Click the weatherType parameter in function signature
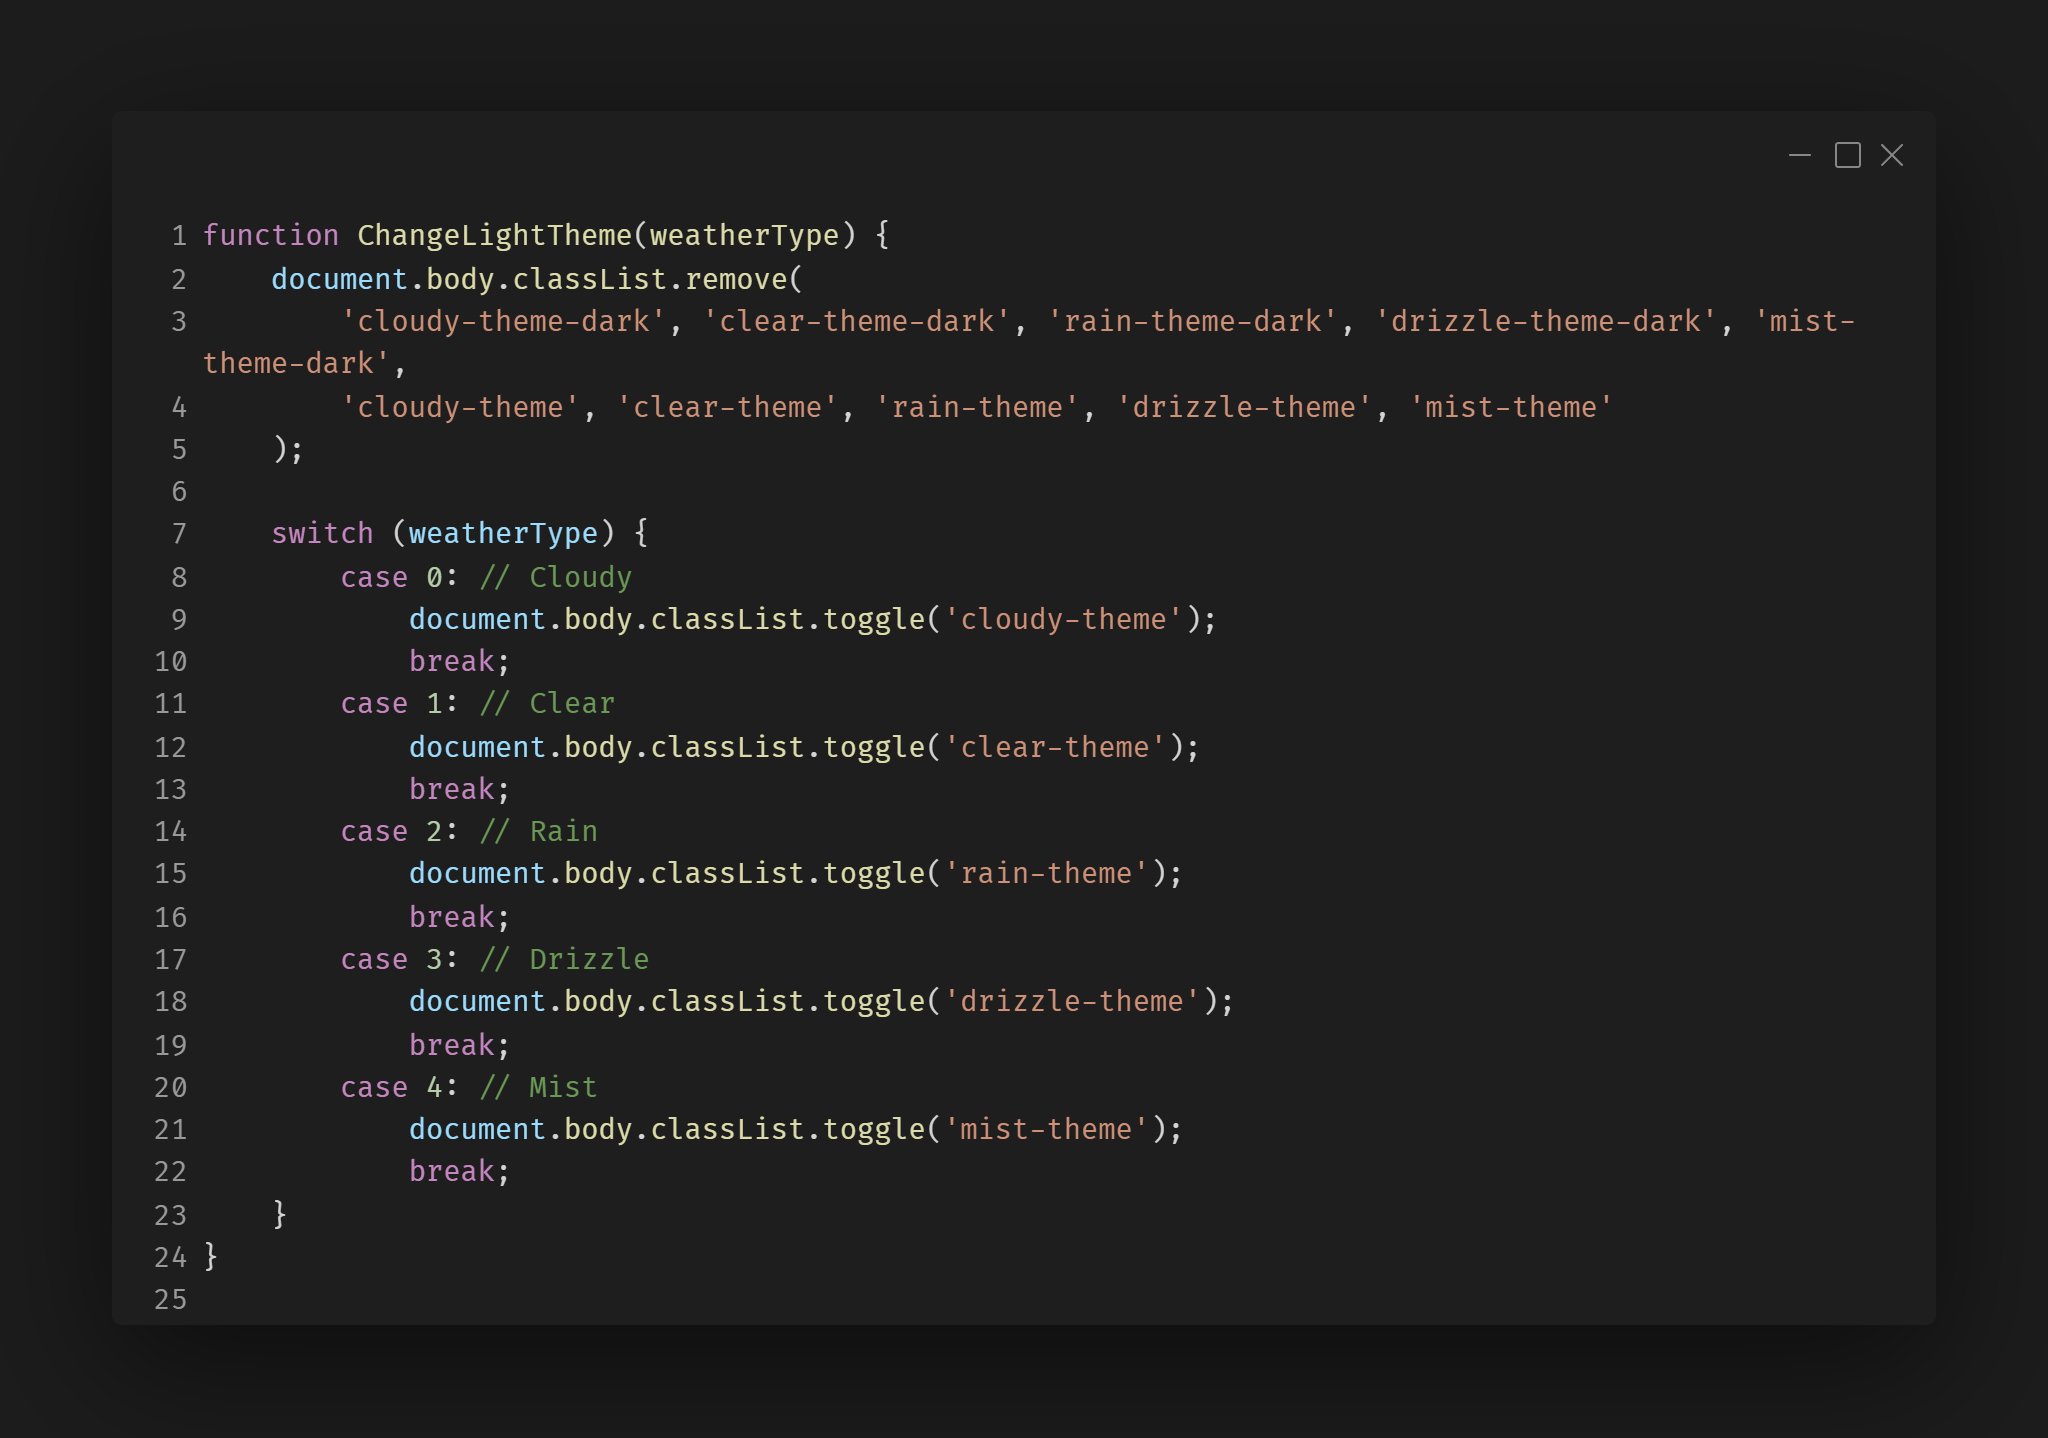 pyautogui.click(x=744, y=236)
